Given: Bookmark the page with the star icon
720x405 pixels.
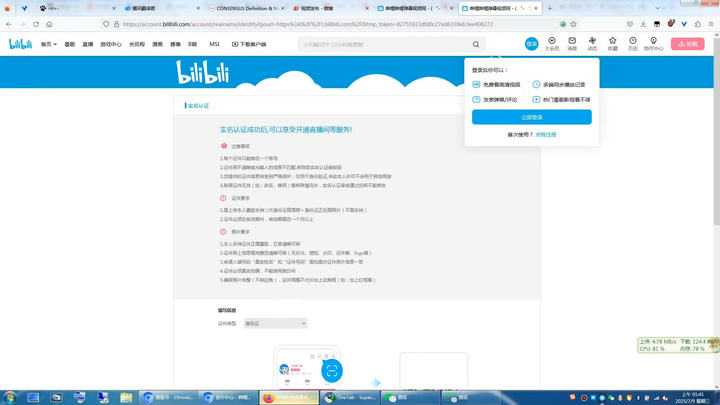Looking at the screenshot, I should (573, 24).
